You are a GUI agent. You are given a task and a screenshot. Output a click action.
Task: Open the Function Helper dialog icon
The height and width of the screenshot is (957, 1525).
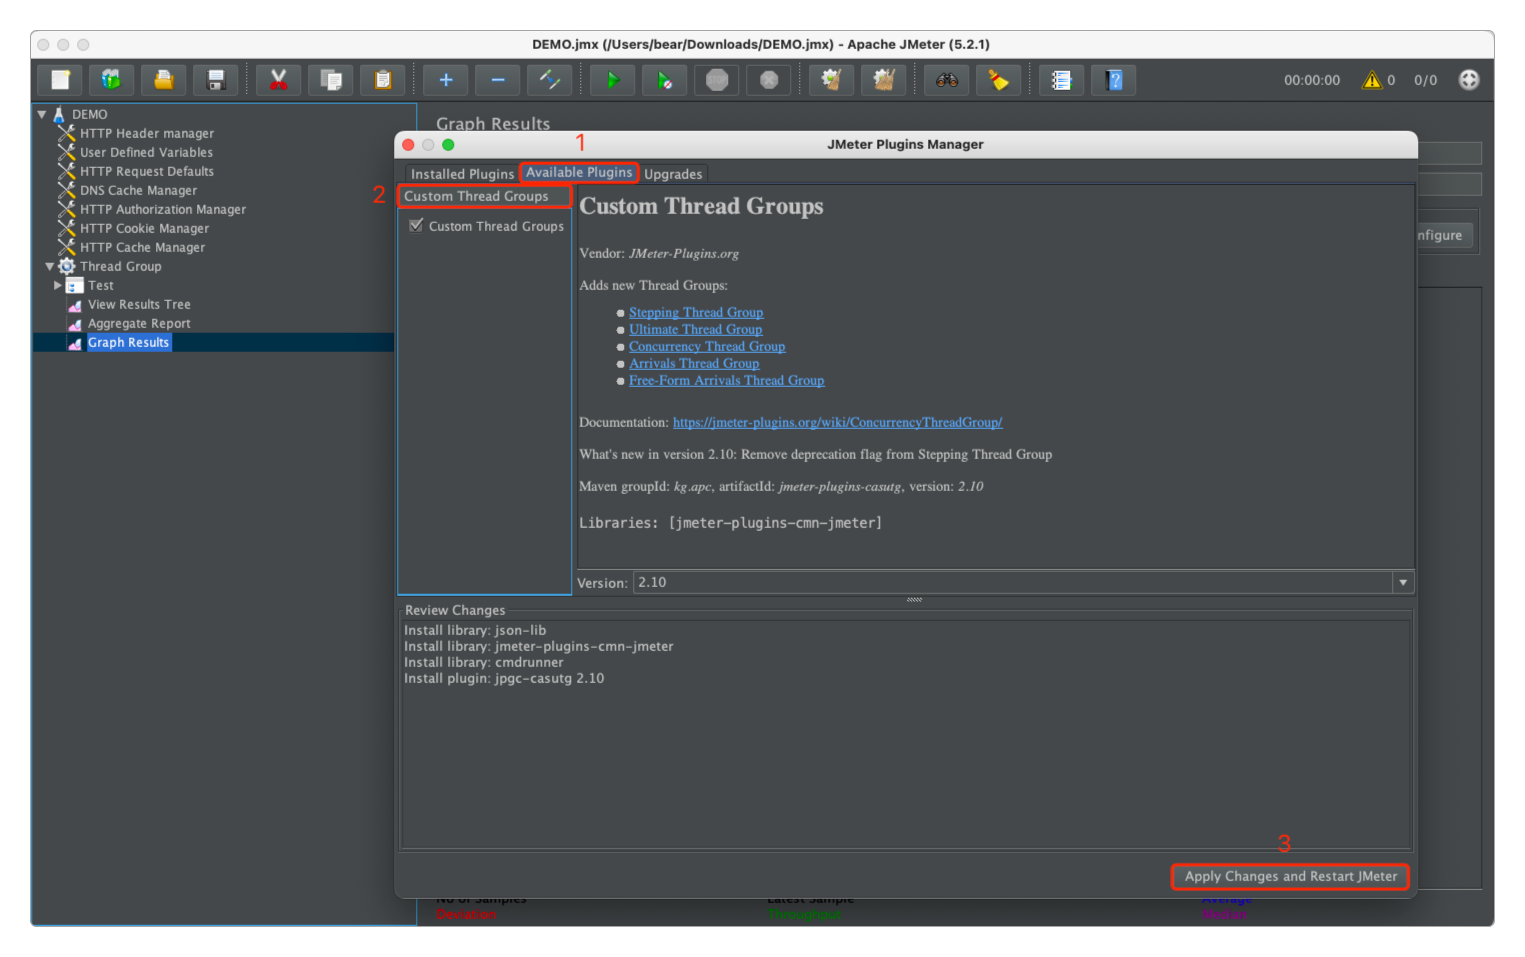[x=1062, y=80]
